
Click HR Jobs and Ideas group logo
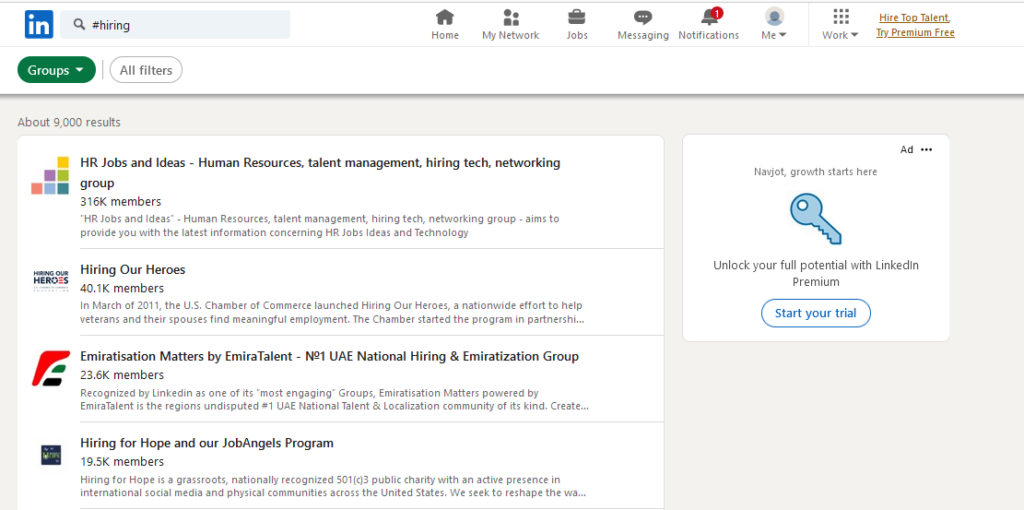[x=50, y=176]
